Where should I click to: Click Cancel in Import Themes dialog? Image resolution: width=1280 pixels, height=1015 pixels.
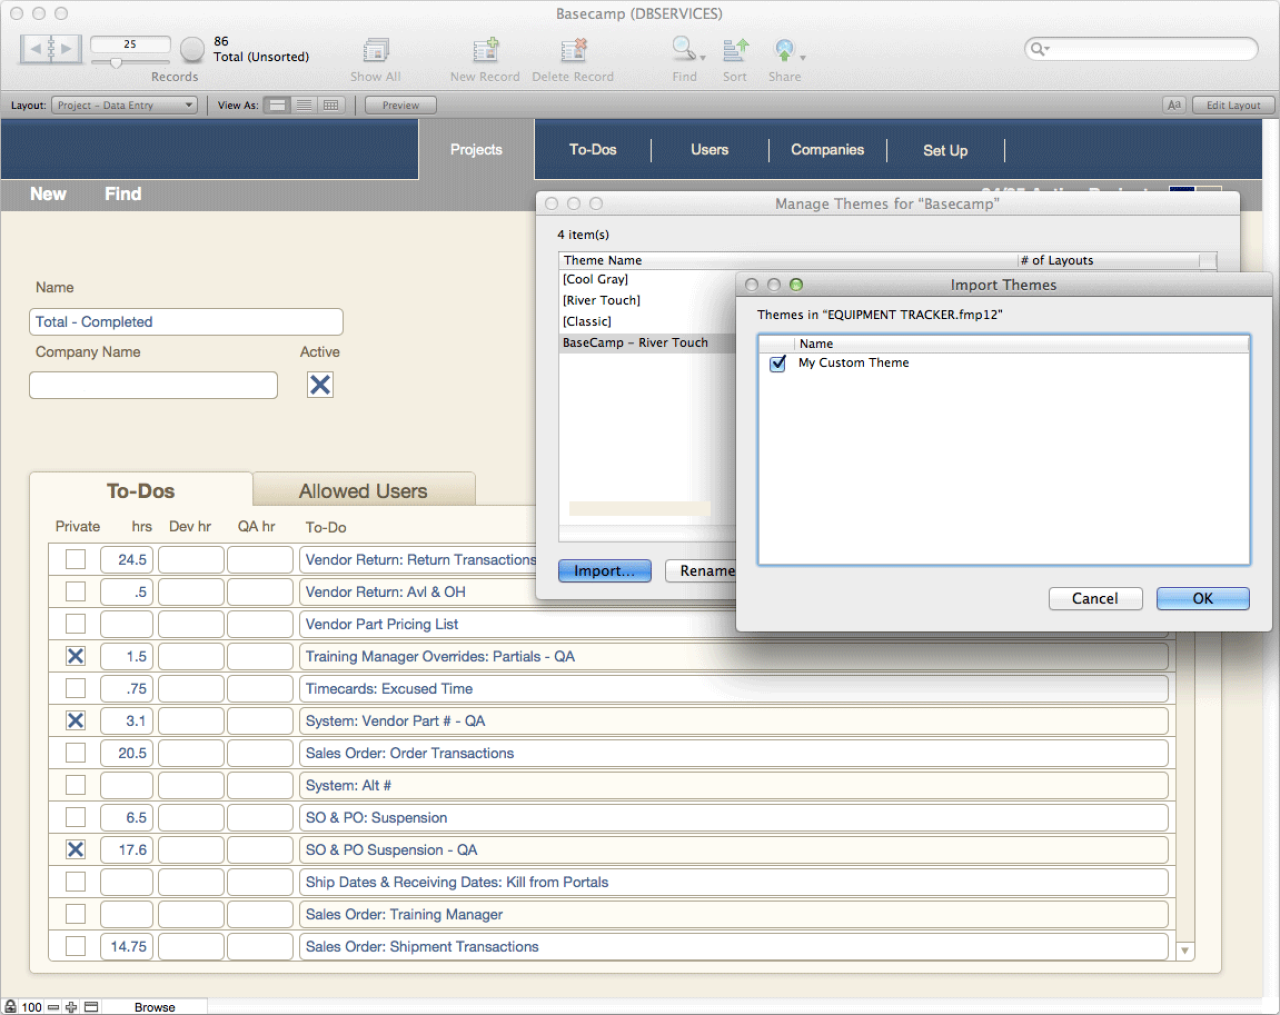1095,598
